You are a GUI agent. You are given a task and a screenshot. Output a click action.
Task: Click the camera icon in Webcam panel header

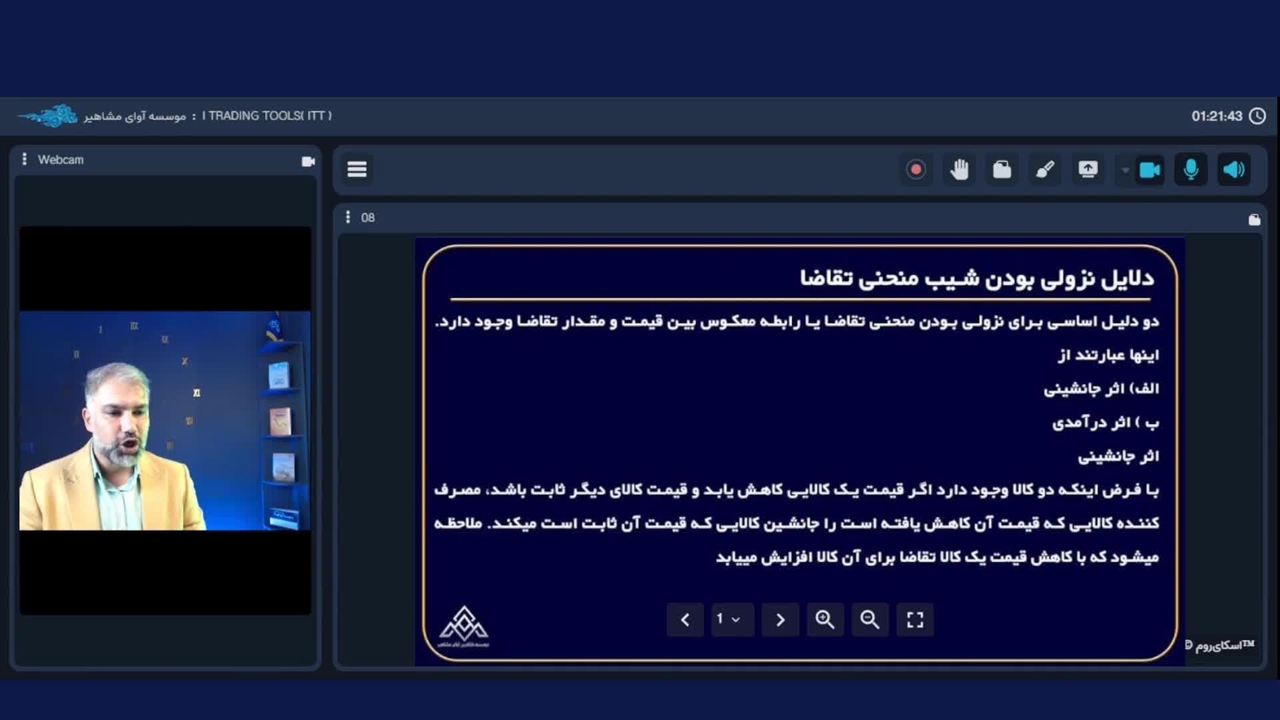(x=308, y=161)
